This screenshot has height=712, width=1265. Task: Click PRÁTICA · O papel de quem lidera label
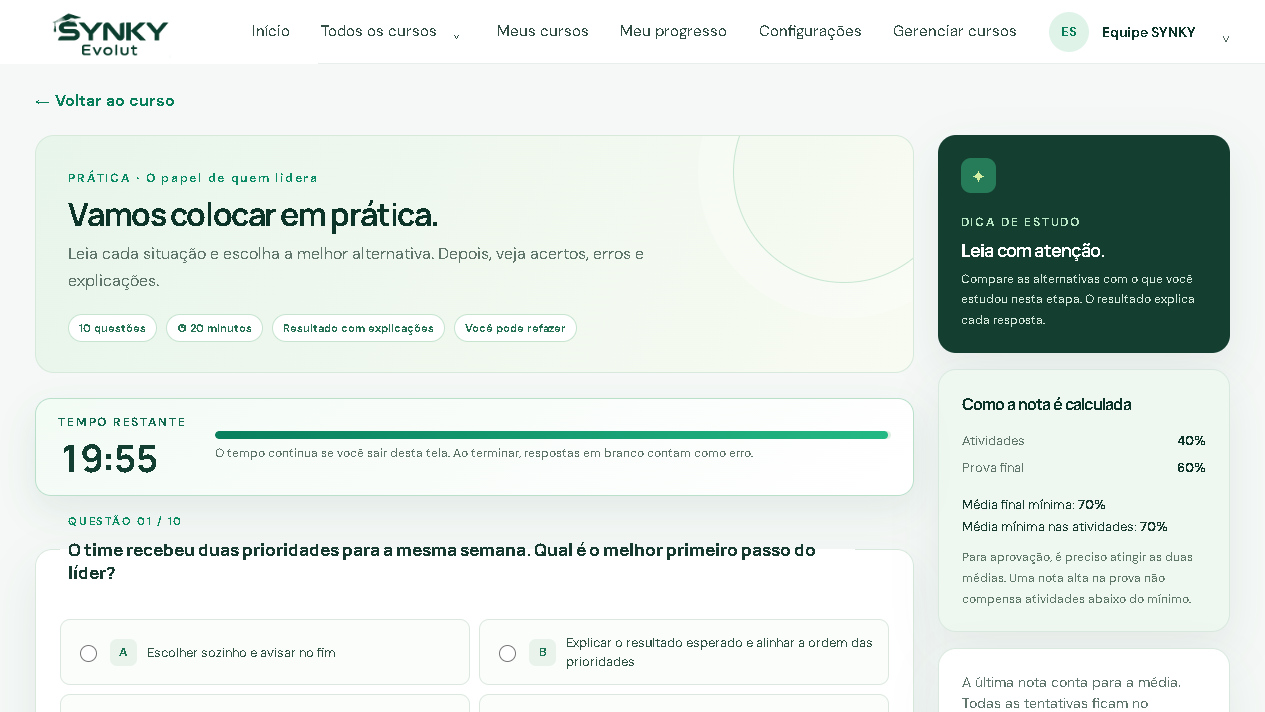(x=193, y=178)
